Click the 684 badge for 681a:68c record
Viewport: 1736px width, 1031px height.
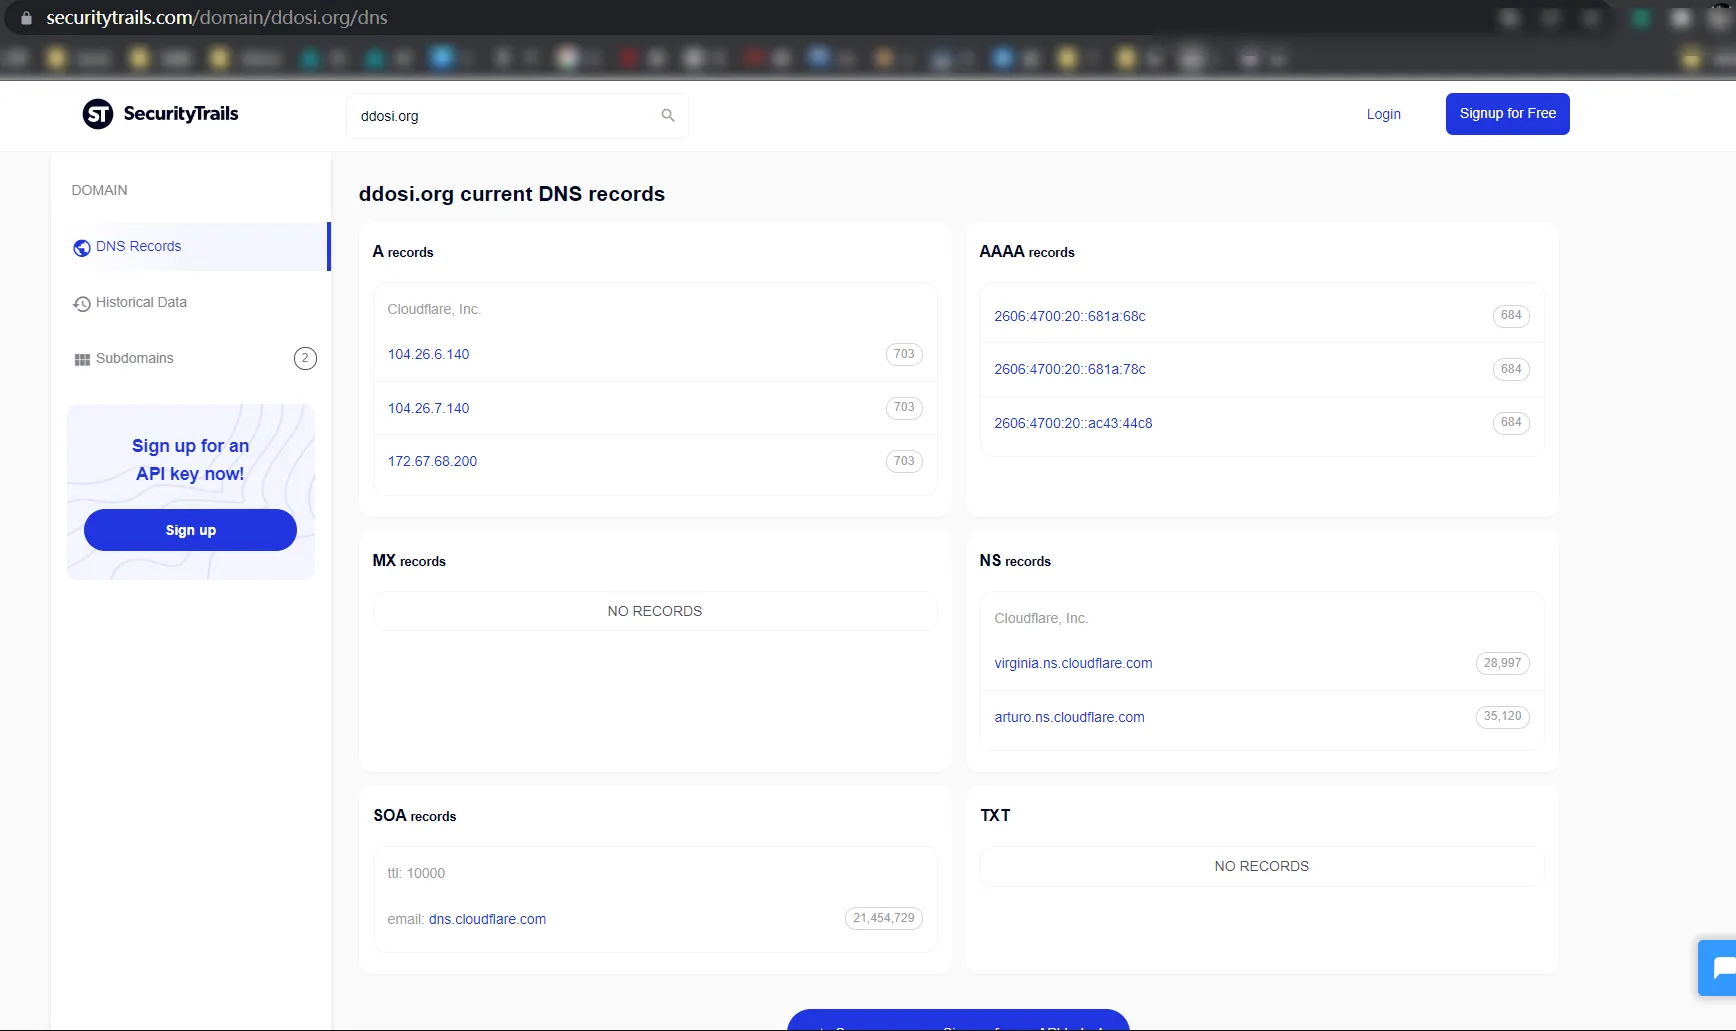[1511, 316]
